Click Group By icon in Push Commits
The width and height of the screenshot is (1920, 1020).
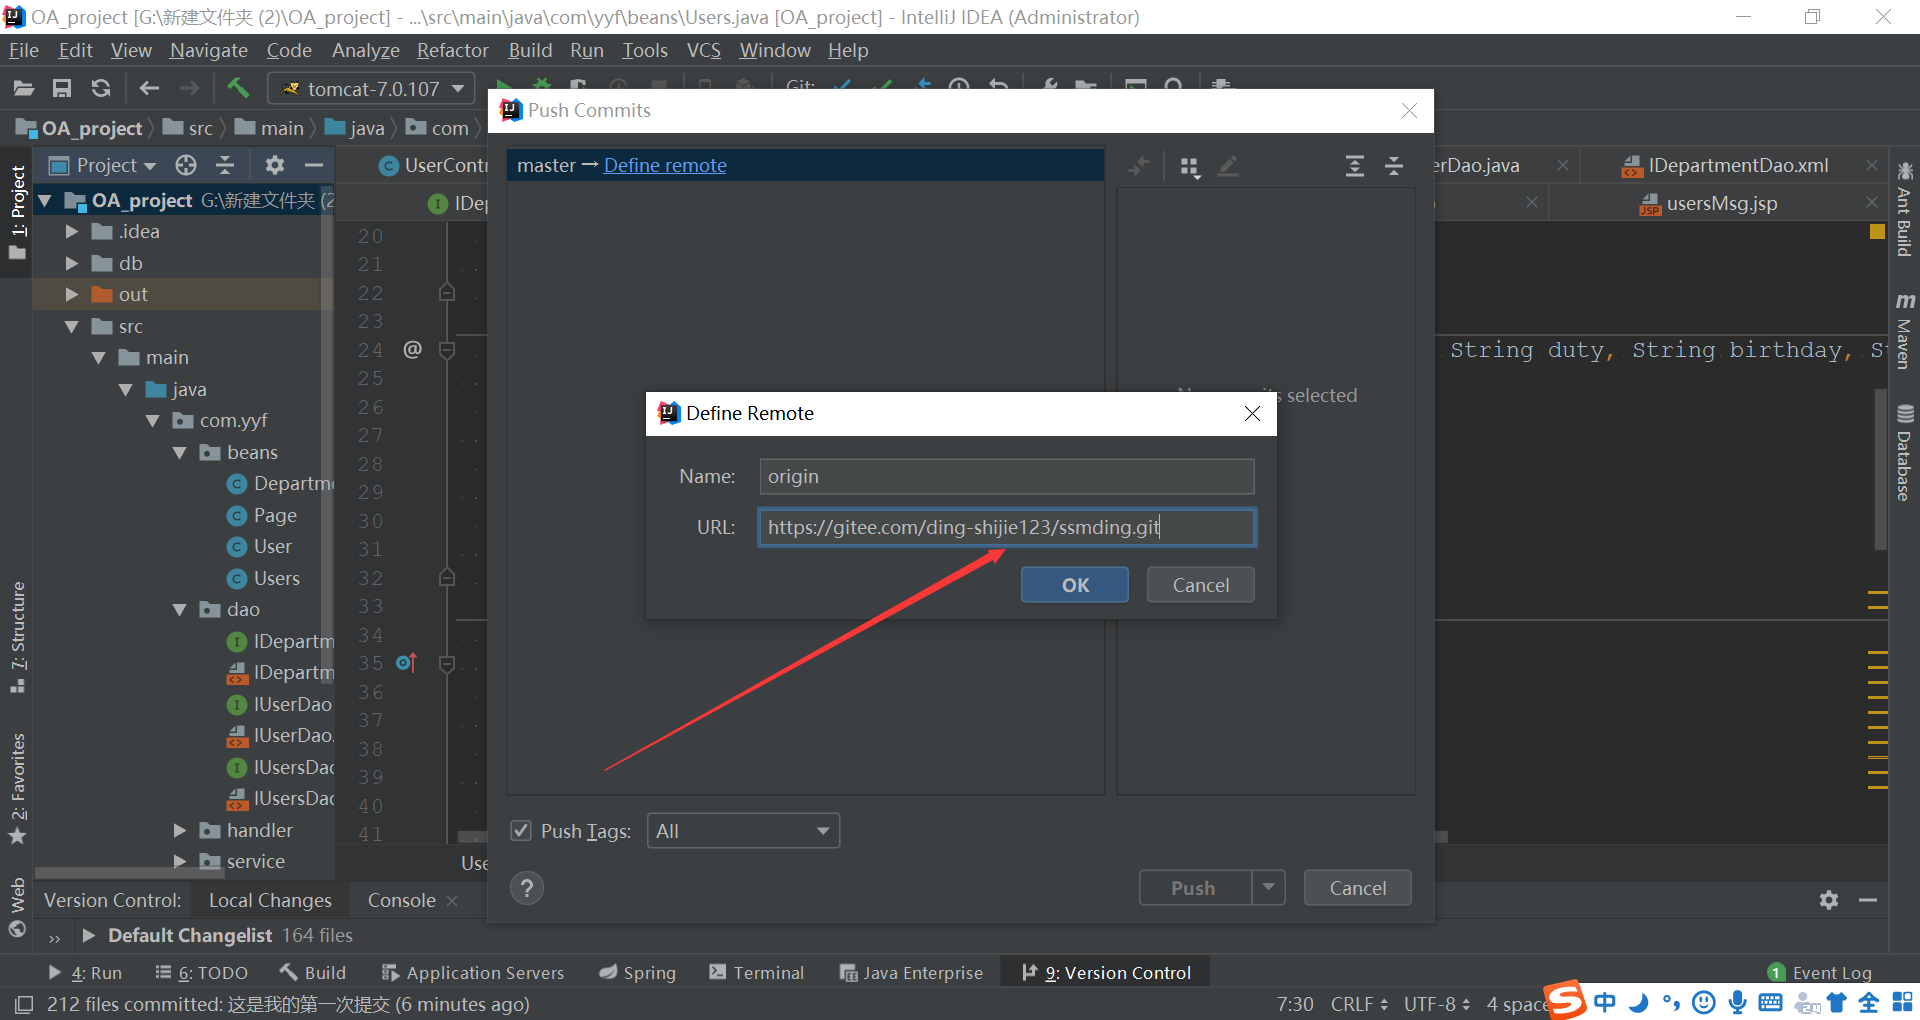point(1189,167)
